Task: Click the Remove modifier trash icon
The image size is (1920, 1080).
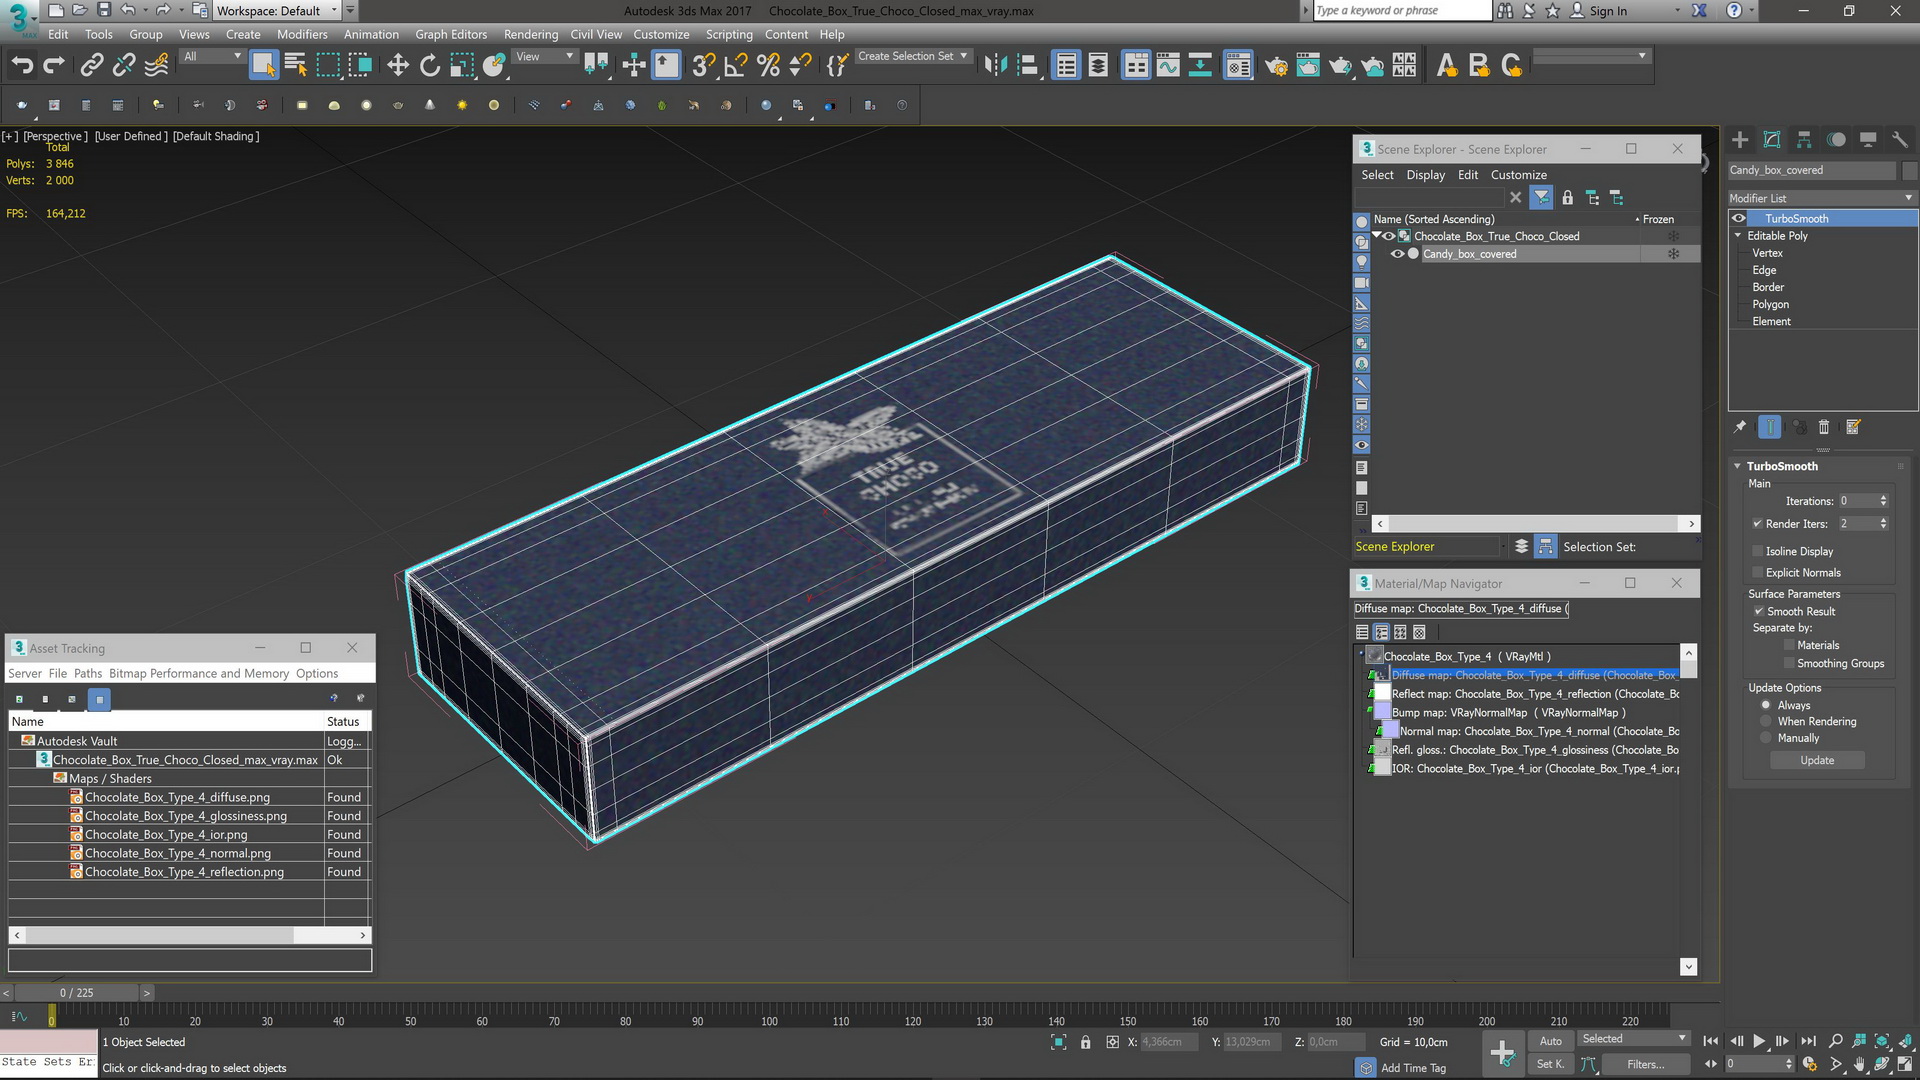Action: [1823, 427]
